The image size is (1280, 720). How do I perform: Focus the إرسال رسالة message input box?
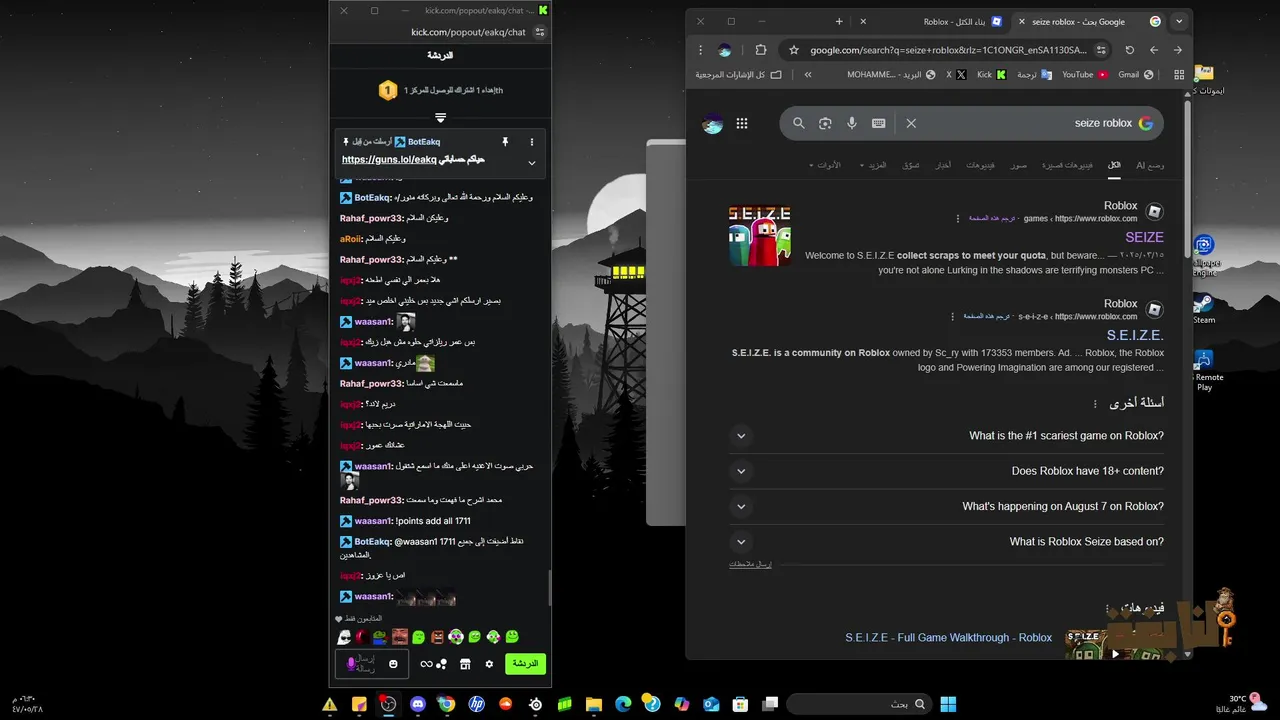(372, 664)
